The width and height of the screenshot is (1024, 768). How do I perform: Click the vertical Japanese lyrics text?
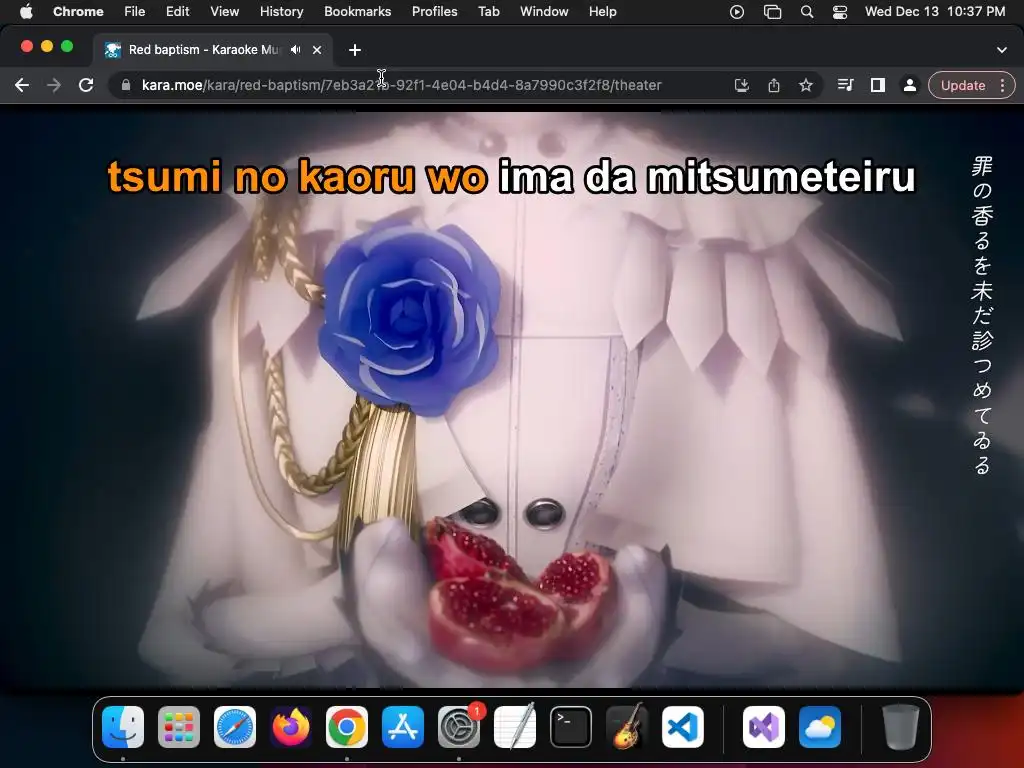point(982,315)
